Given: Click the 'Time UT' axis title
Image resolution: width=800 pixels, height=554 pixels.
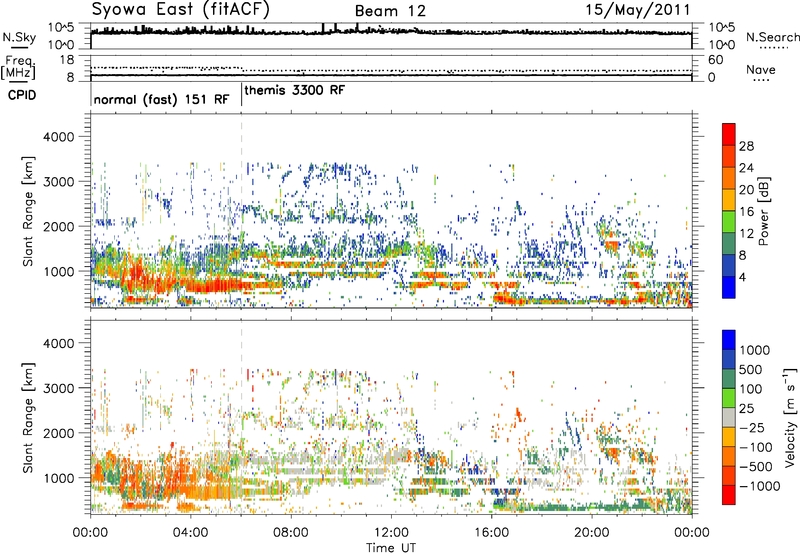Looking at the screenshot, I should click(x=391, y=547).
